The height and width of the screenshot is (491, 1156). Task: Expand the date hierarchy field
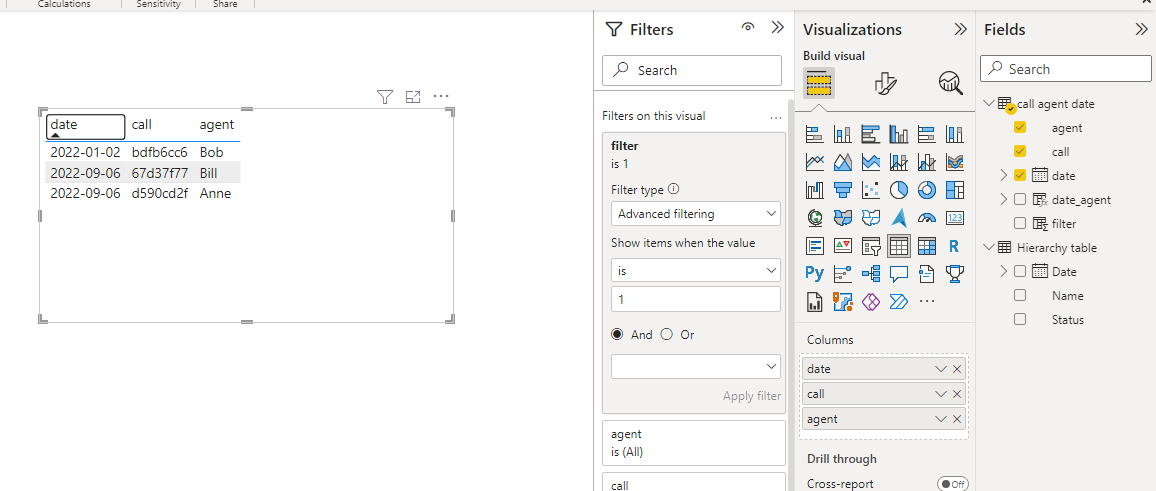tap(1003, 175)
